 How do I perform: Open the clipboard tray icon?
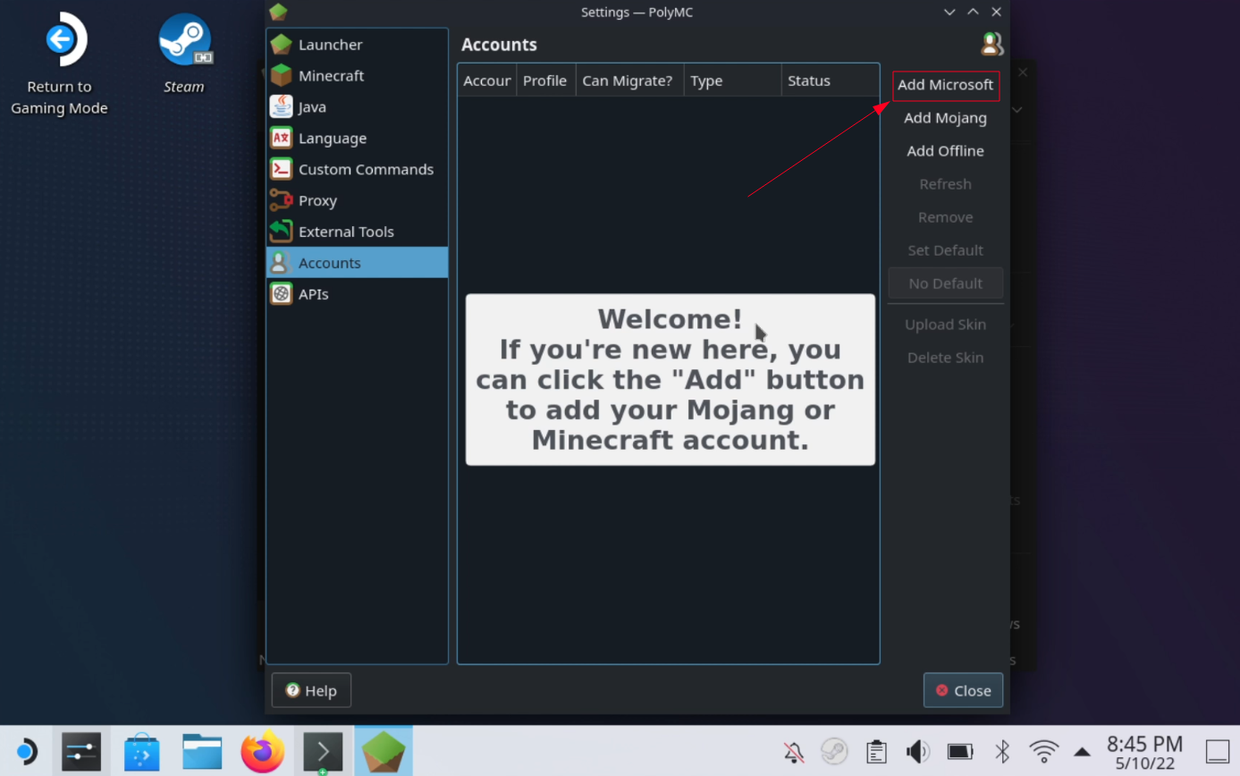876,752
